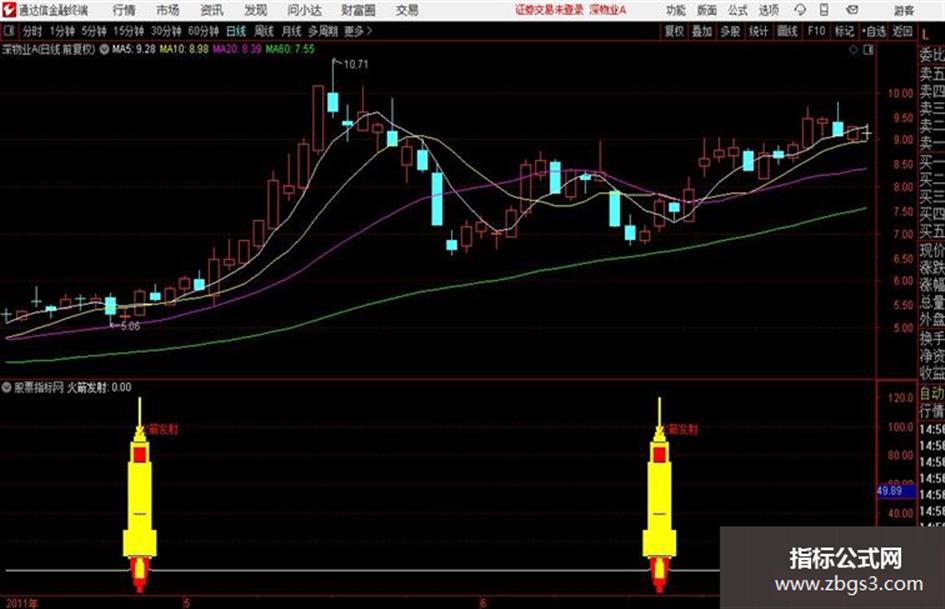Open the 选项 menu
This screenshot has width=945, height=609.
pyautogui.click(x=768, y=10)
